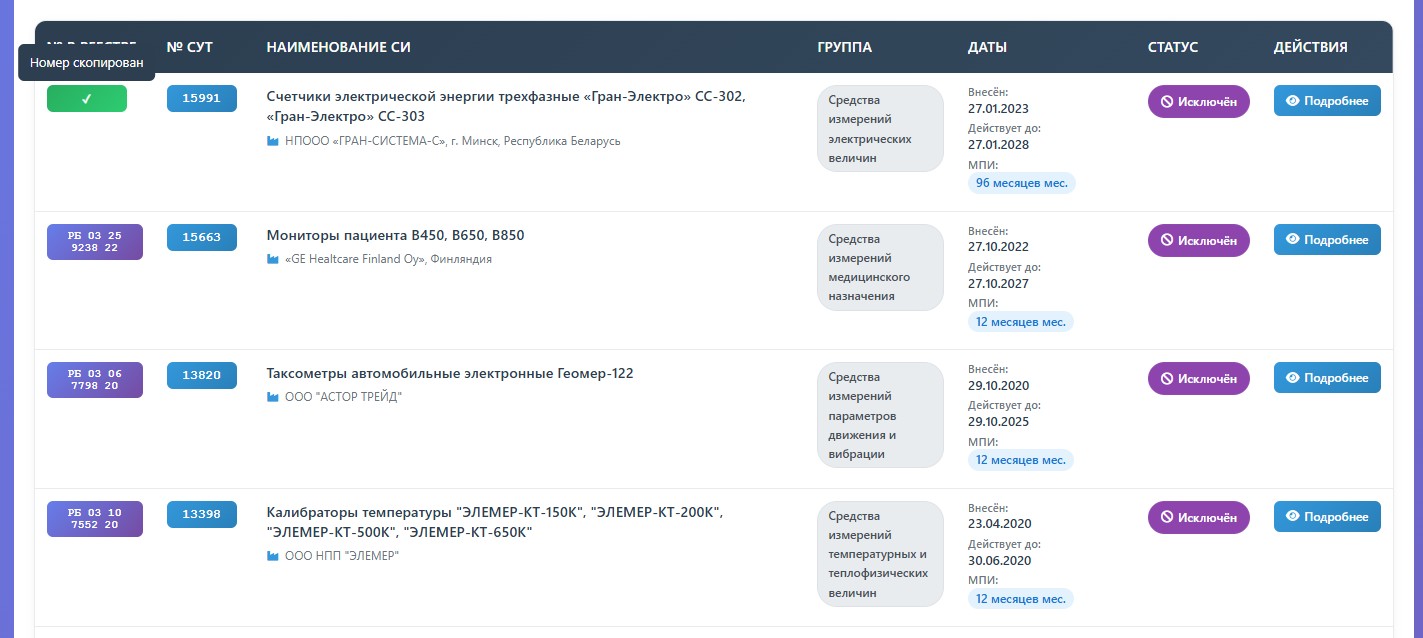Click ban icon in Исключён for row 13398

pyautogui.click(x=1167, y=518)
